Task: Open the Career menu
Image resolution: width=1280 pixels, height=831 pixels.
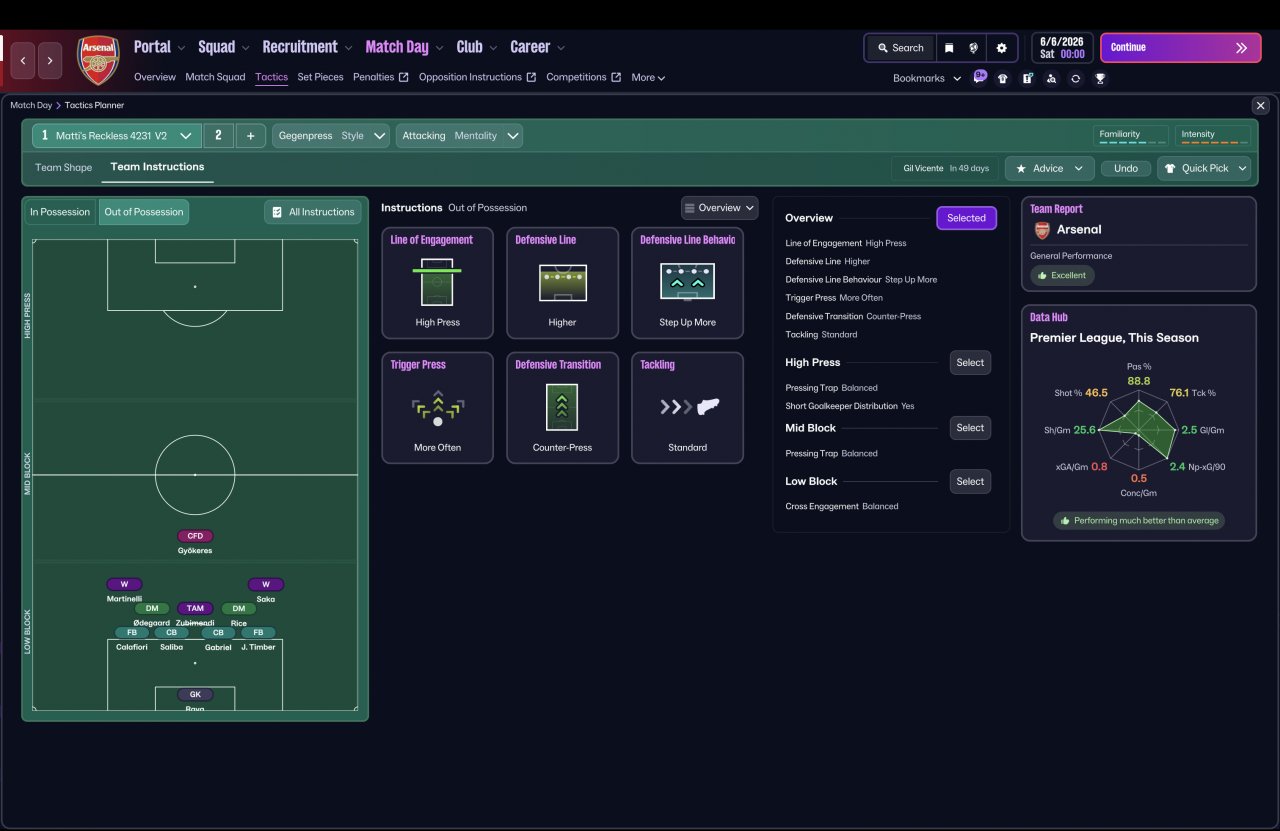Action: [x=537, y=47]
